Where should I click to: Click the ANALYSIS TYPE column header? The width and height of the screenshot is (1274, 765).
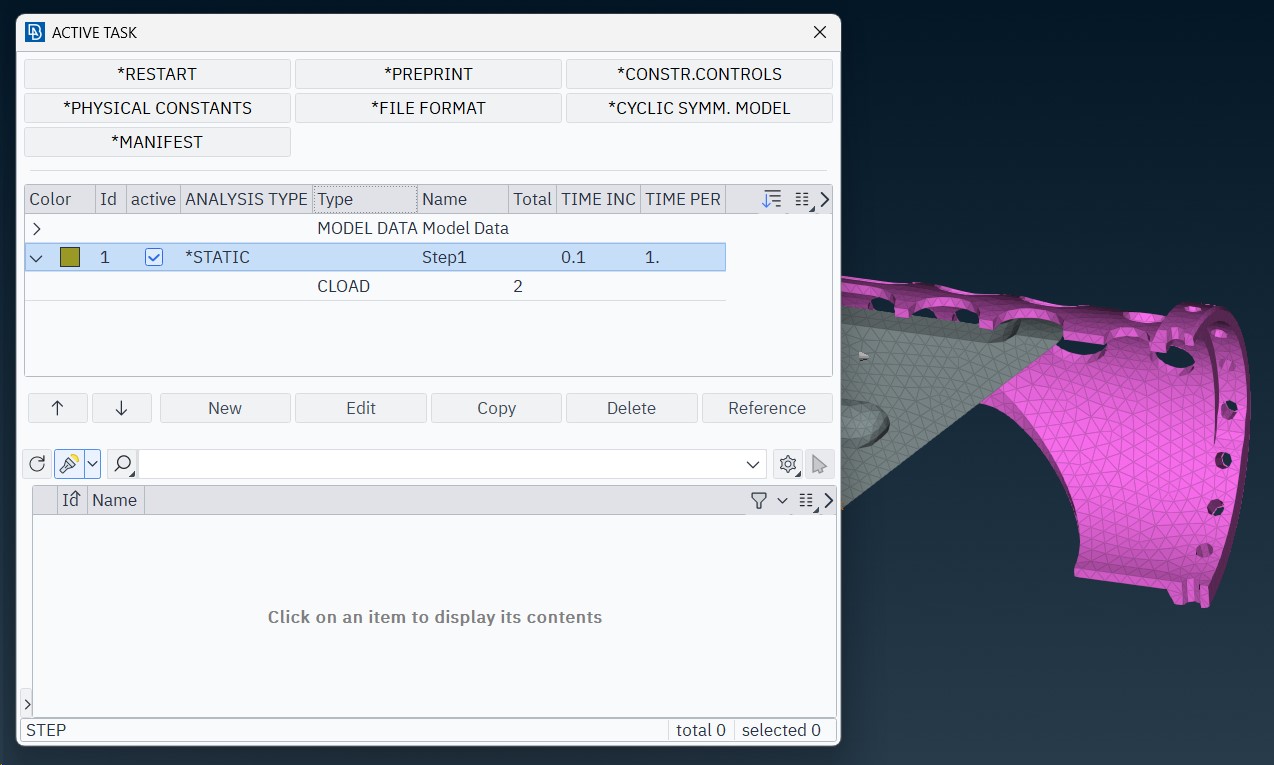click(246, 199)
